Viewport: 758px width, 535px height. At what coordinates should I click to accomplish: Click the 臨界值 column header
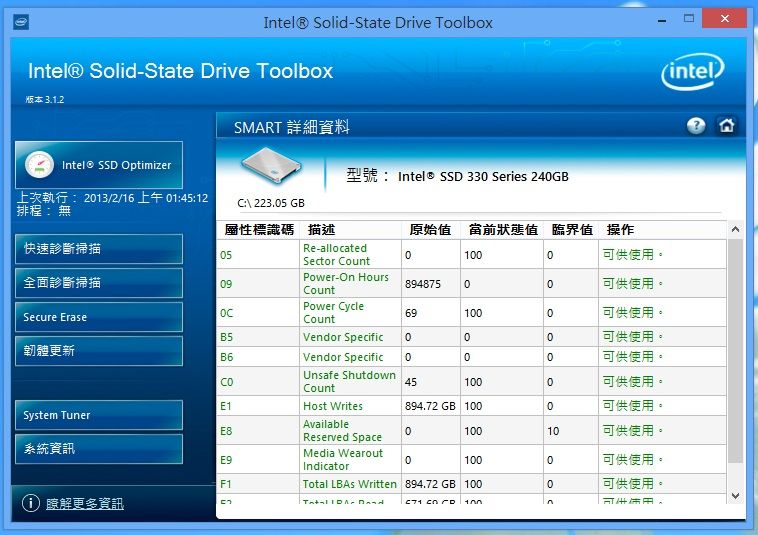point(572,230)
